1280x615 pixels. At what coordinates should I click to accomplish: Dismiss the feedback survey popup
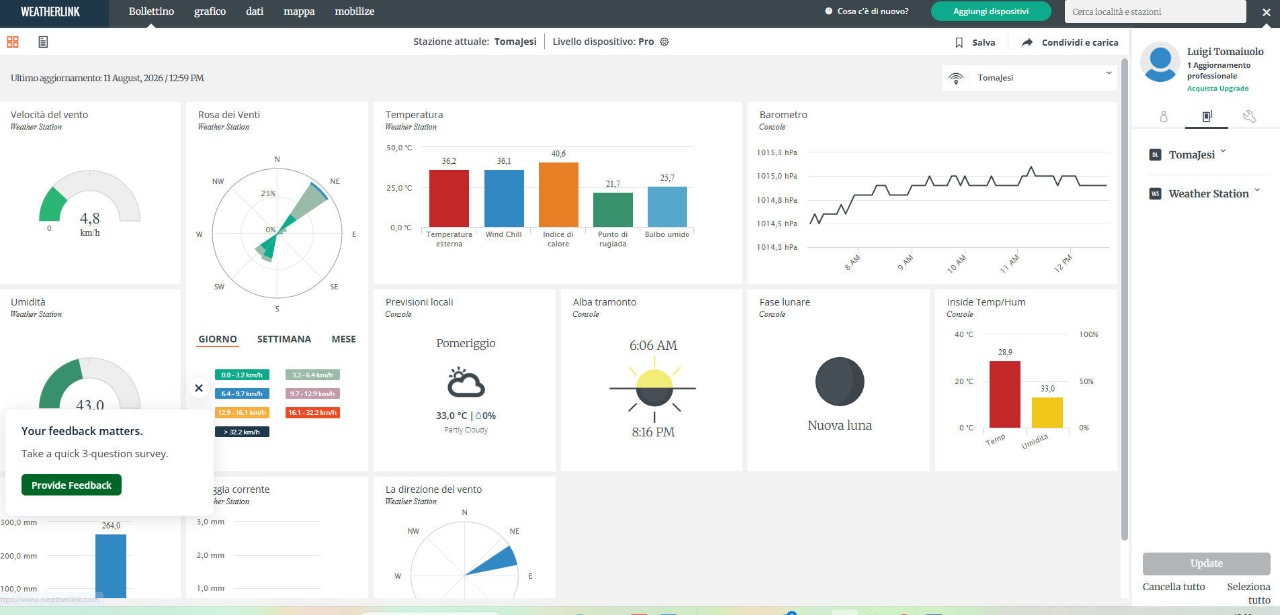tap(198, 388)
